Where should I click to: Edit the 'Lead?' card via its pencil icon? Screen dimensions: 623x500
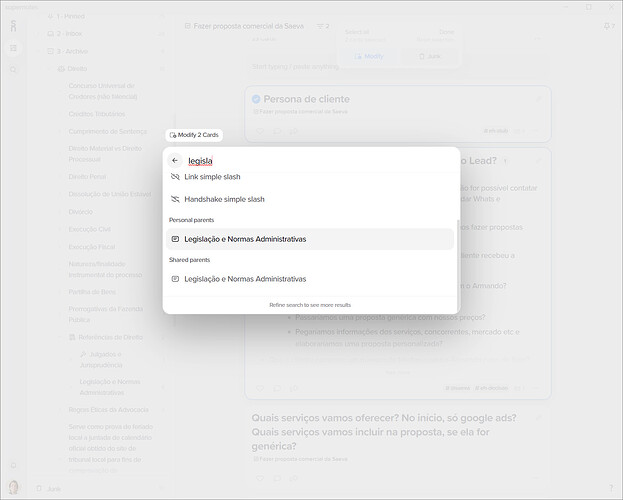tap(539, 161)
